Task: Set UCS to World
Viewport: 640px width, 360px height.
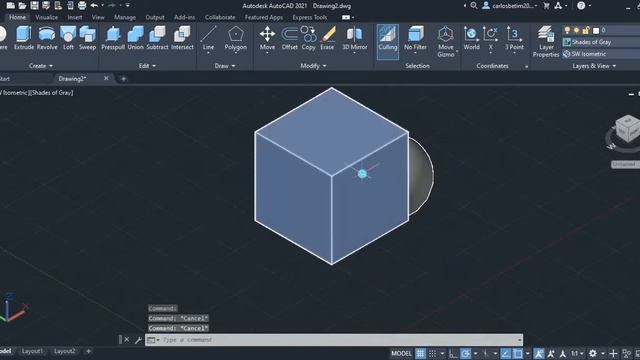Action: 471,38
